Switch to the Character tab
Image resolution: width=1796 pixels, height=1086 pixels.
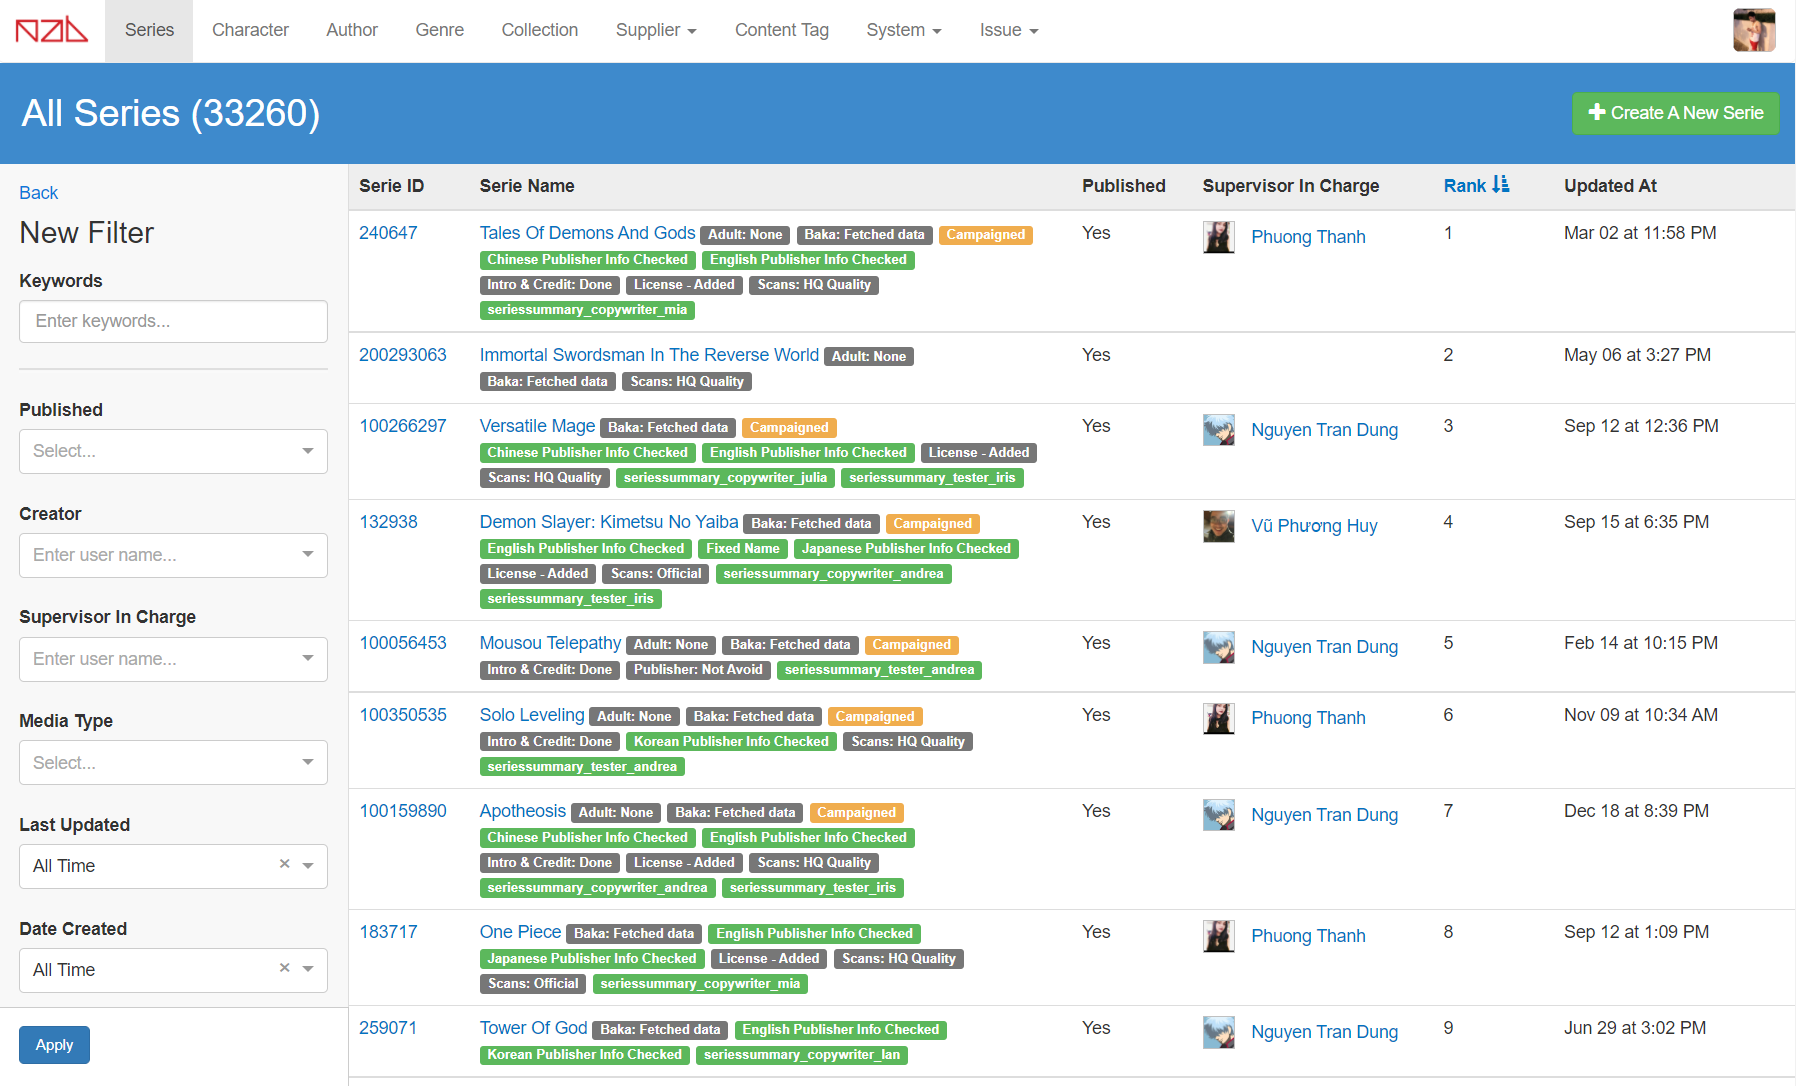coord(250,30)
